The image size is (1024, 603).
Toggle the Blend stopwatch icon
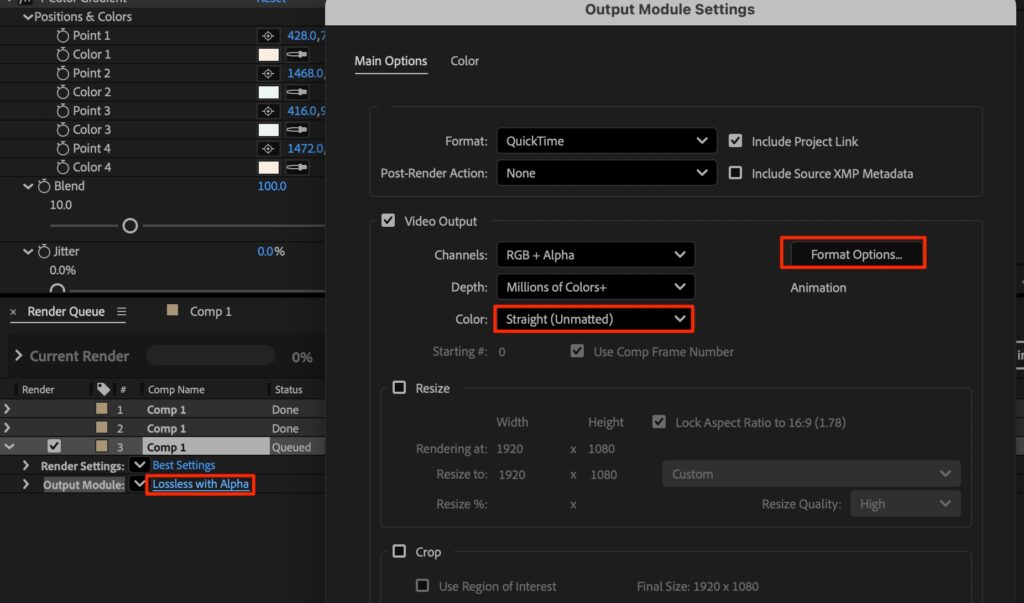point(44,186)
